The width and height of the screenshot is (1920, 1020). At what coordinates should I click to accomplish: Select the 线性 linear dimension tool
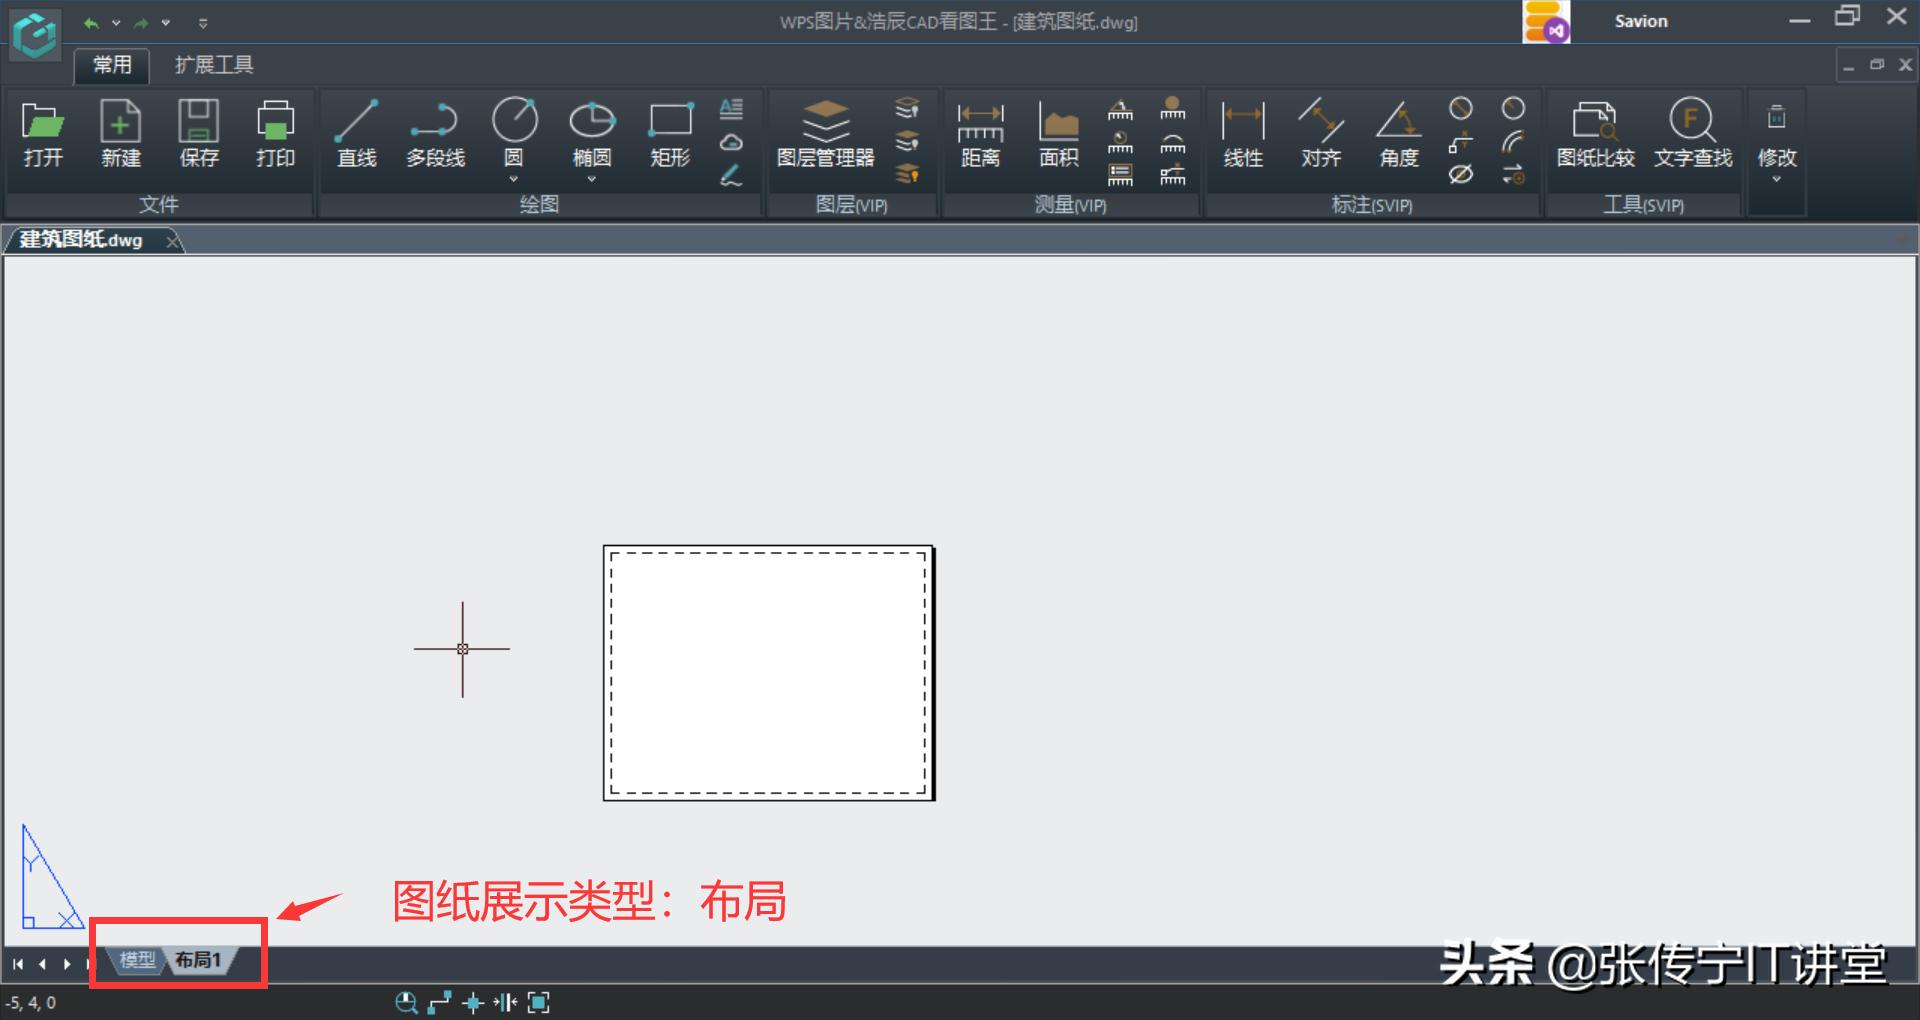(1242, 133)
